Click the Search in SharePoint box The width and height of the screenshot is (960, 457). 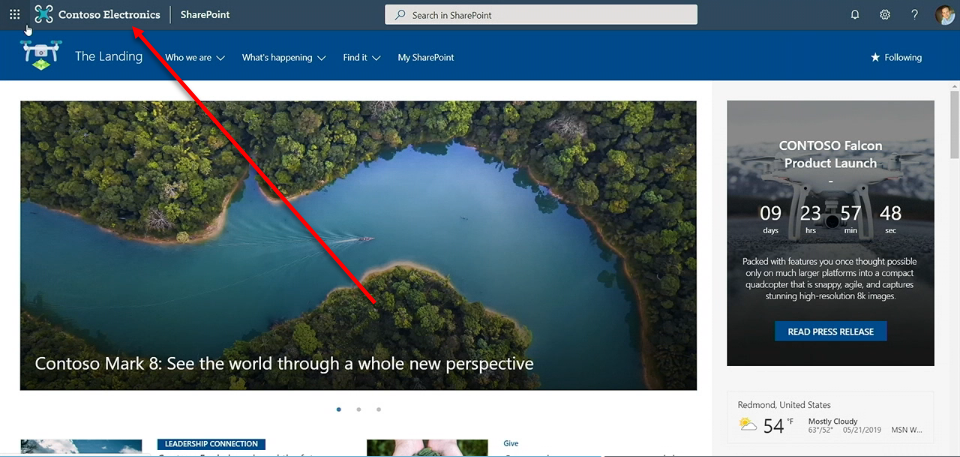(541, 15)
